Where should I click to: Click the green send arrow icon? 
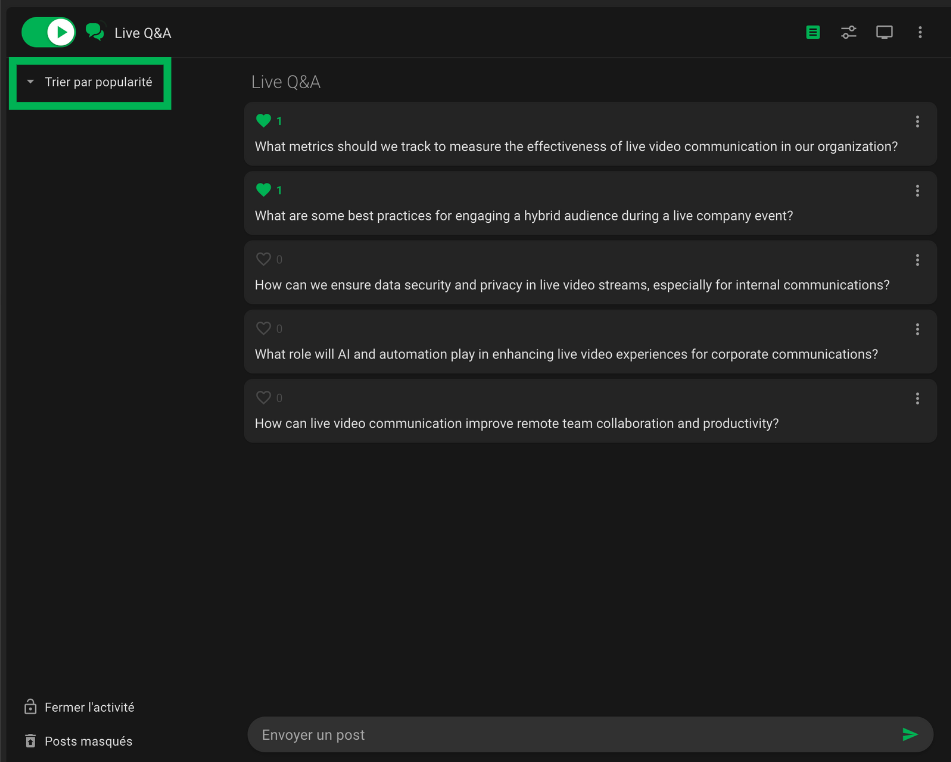tap(909, 735)
